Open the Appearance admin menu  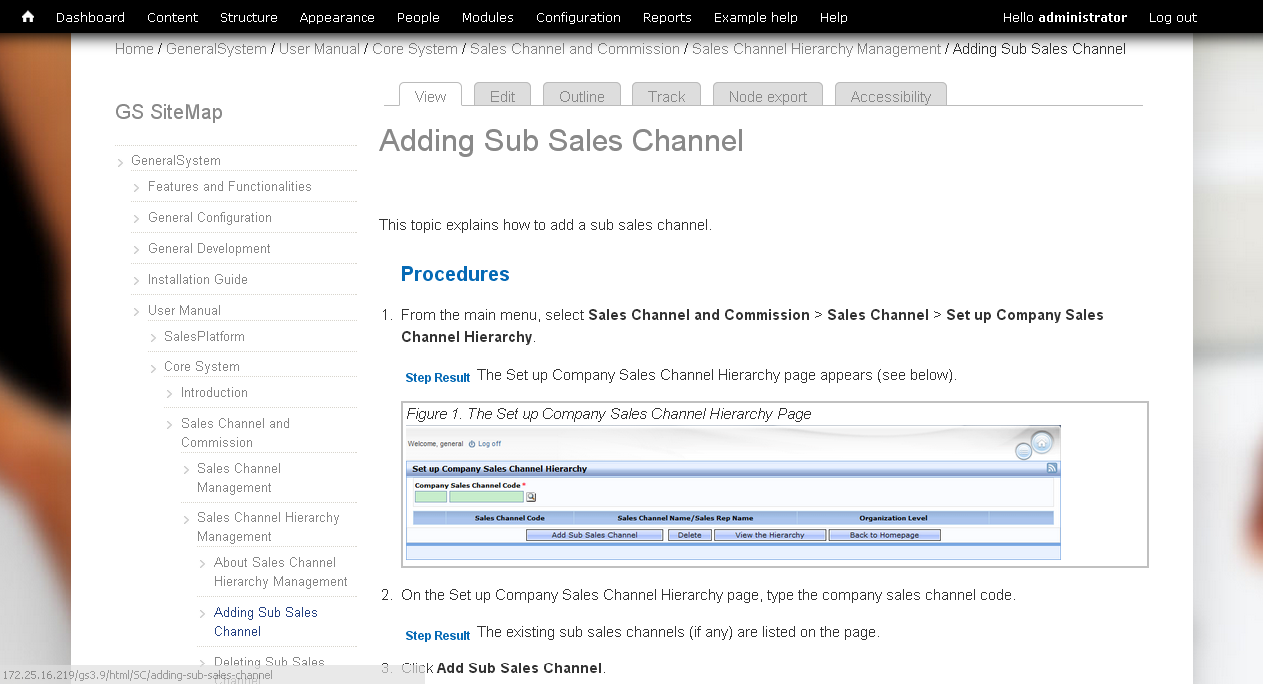[337, 17]
